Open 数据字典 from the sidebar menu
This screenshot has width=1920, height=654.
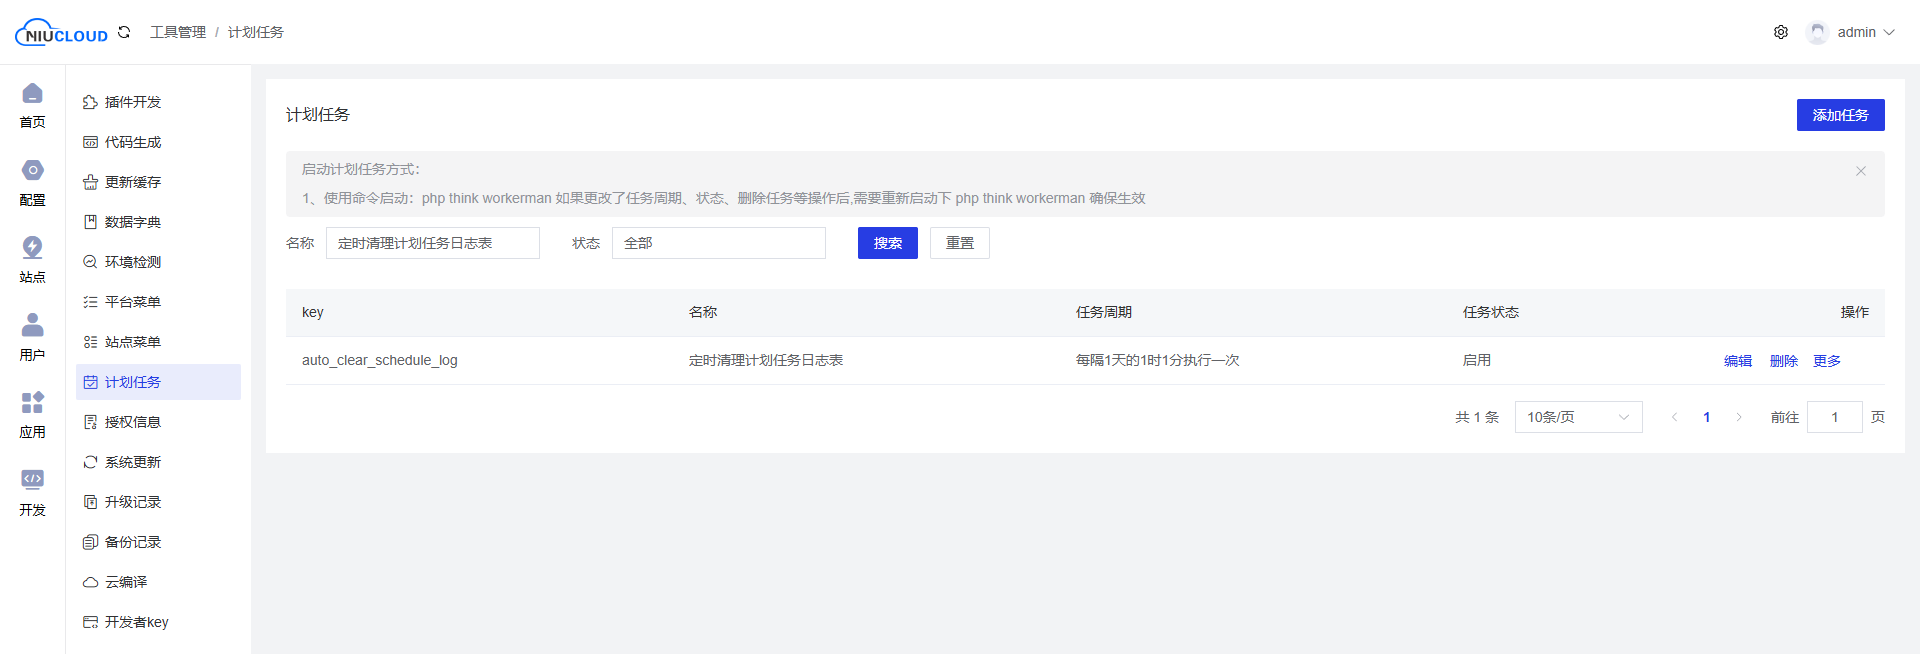coord(133,222)
